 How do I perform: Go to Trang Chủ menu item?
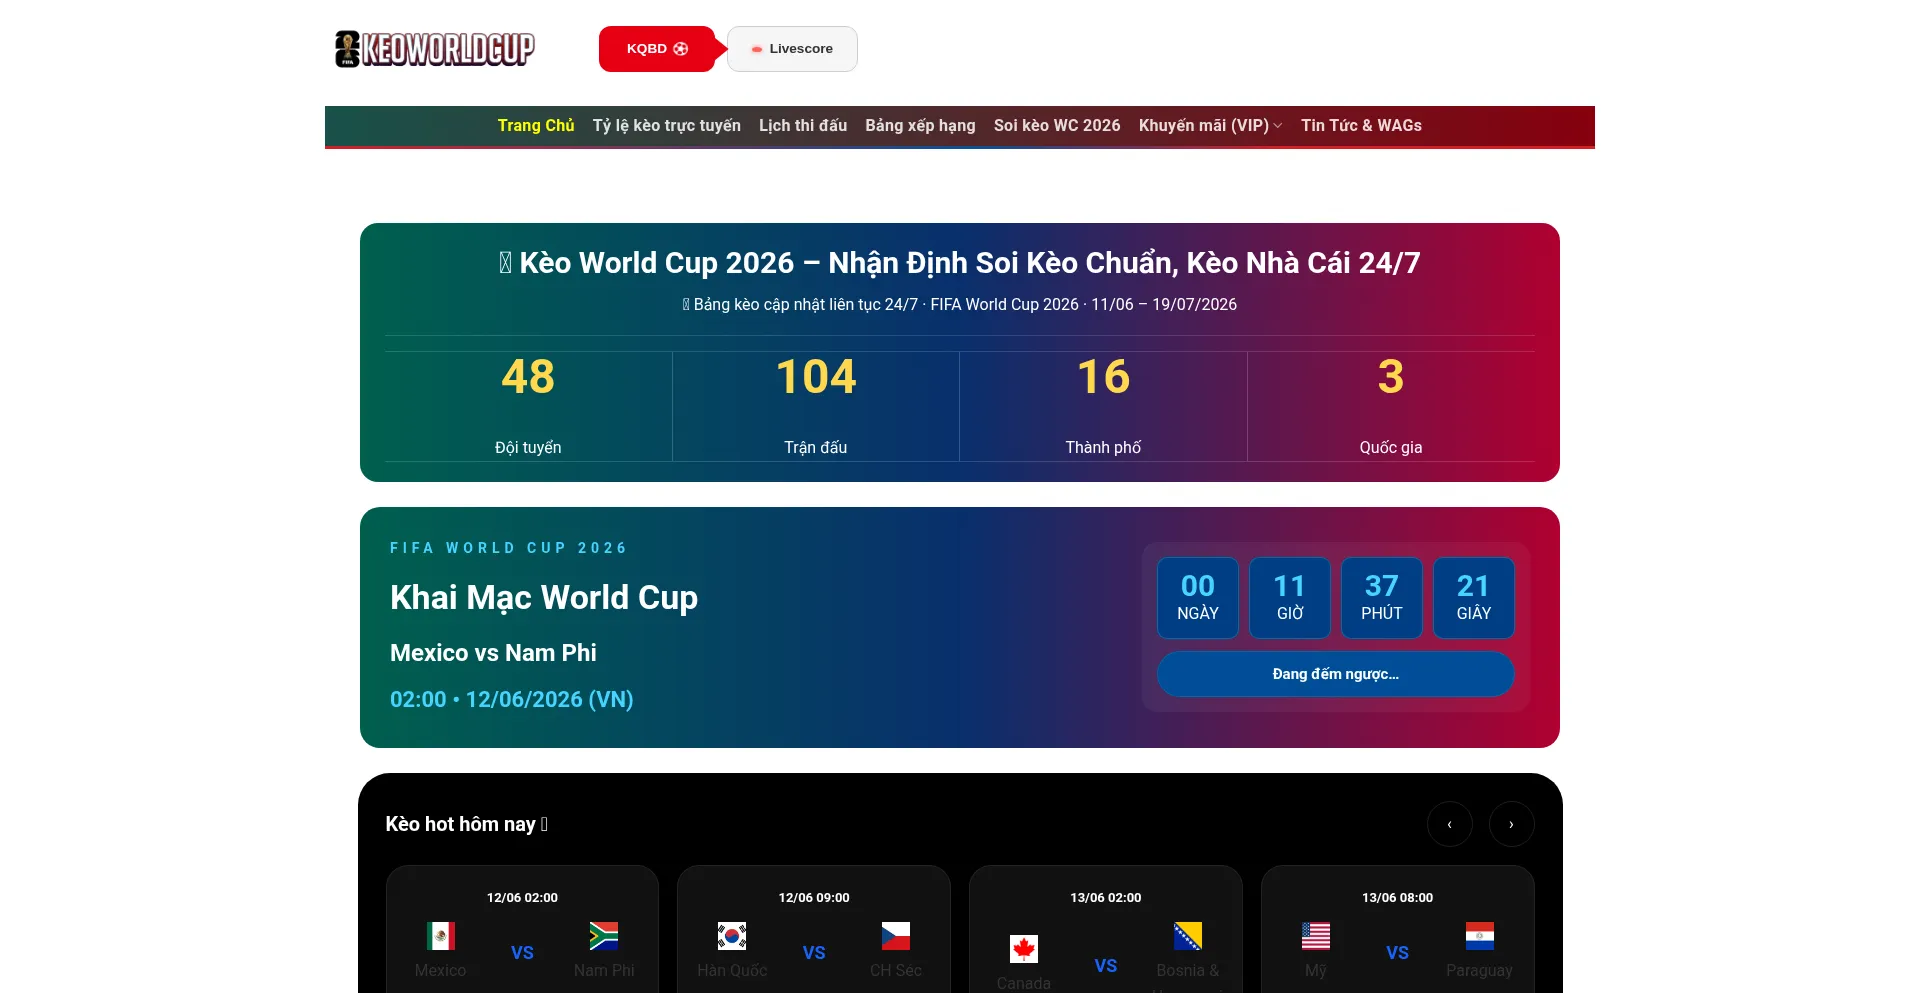536,126
